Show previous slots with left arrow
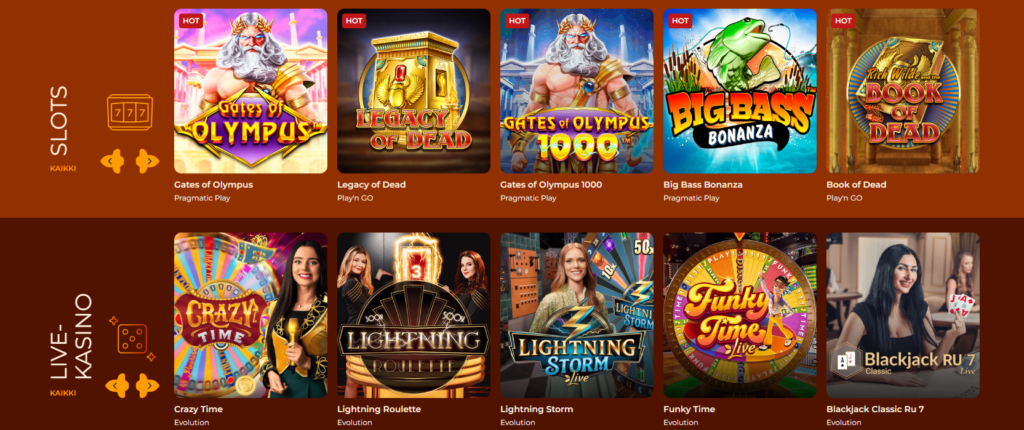 click(x=112, y=160)
